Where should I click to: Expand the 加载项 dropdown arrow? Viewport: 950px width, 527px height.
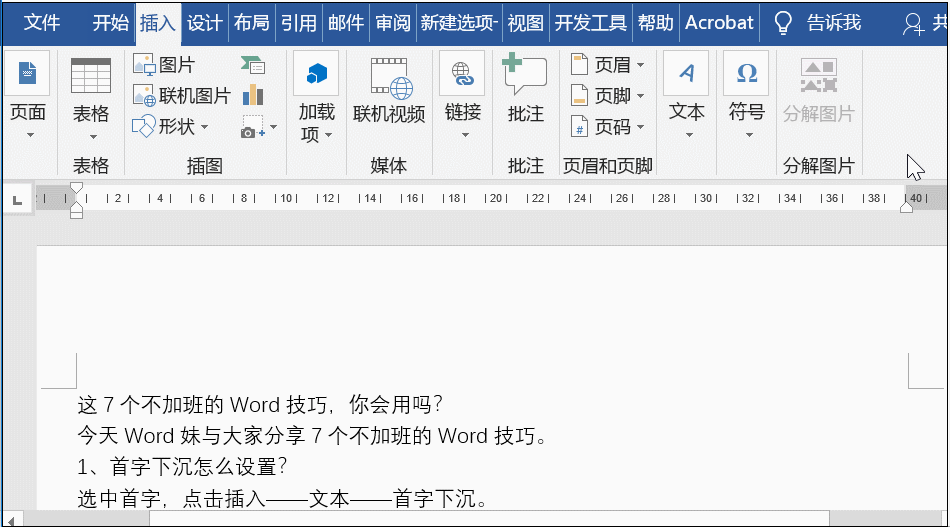click(328, 135)
